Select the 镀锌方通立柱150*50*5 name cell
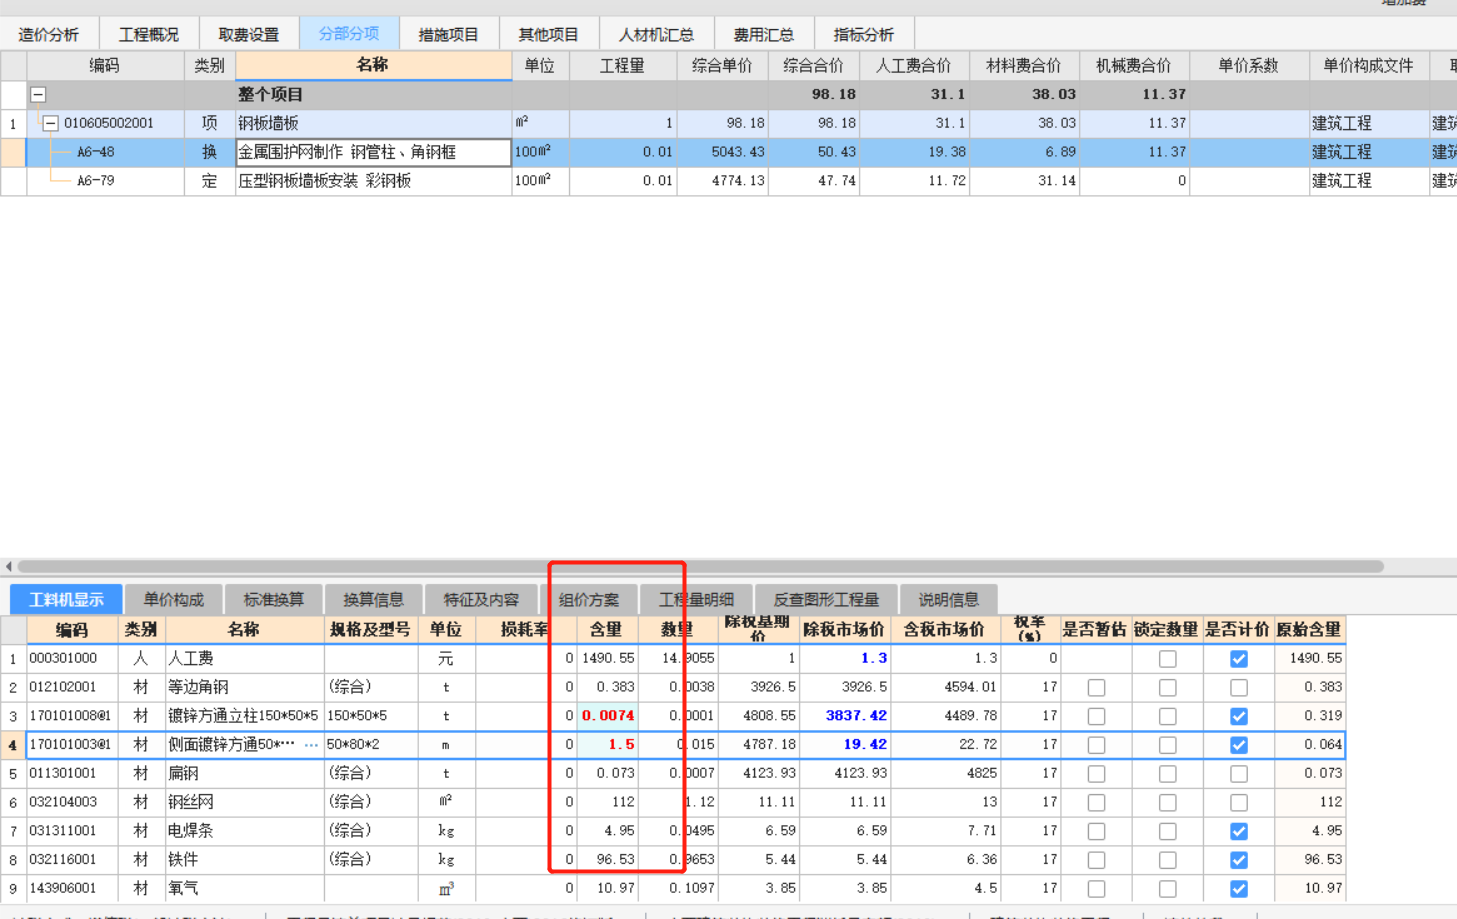The height and width of the screenshot is (919, 1457). click(244, 716)
